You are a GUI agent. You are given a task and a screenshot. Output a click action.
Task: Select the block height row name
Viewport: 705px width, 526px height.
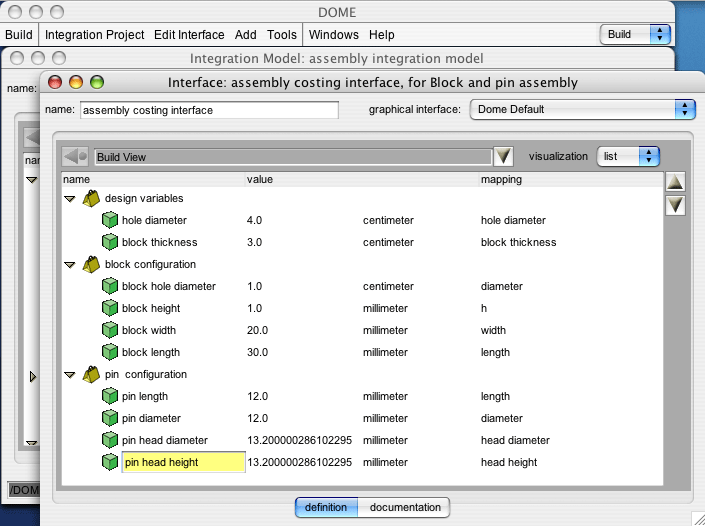(151, 308)
